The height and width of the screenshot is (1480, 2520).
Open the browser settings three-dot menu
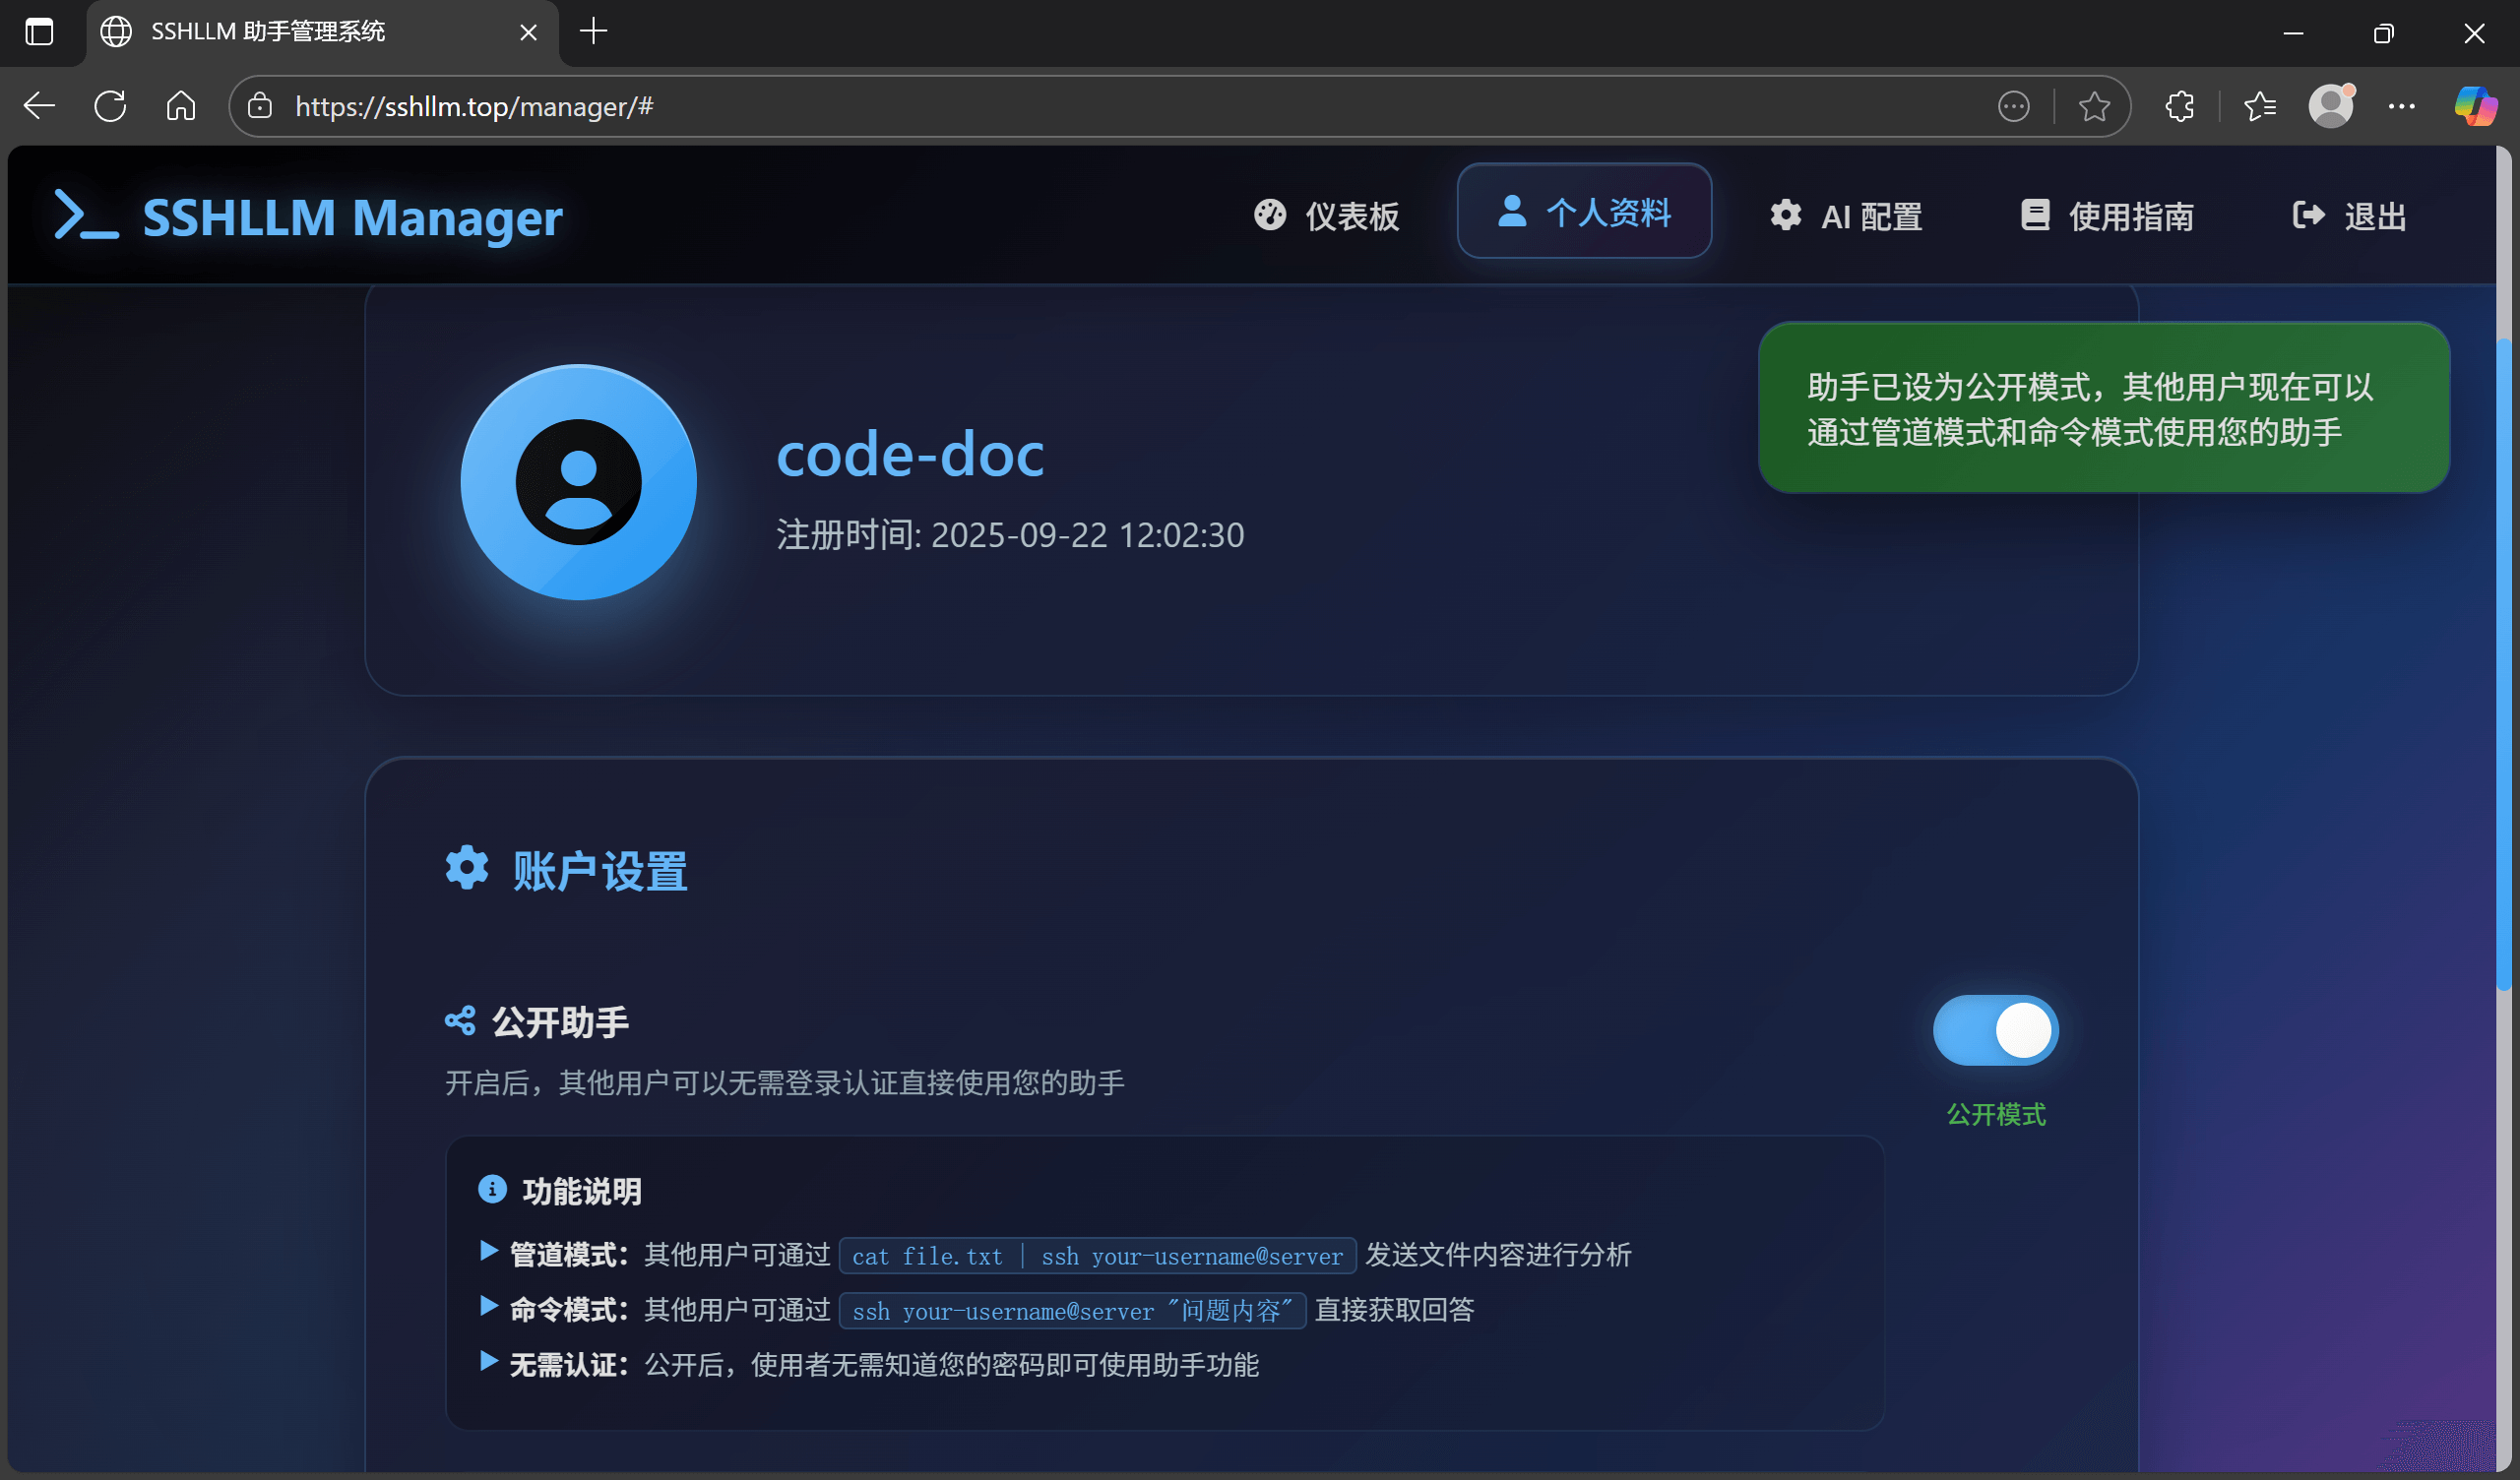(x=2404, y=105)
